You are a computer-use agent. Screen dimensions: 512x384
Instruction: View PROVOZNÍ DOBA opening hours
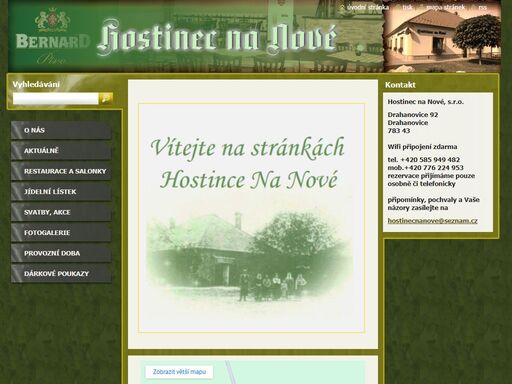click(61, 253)
